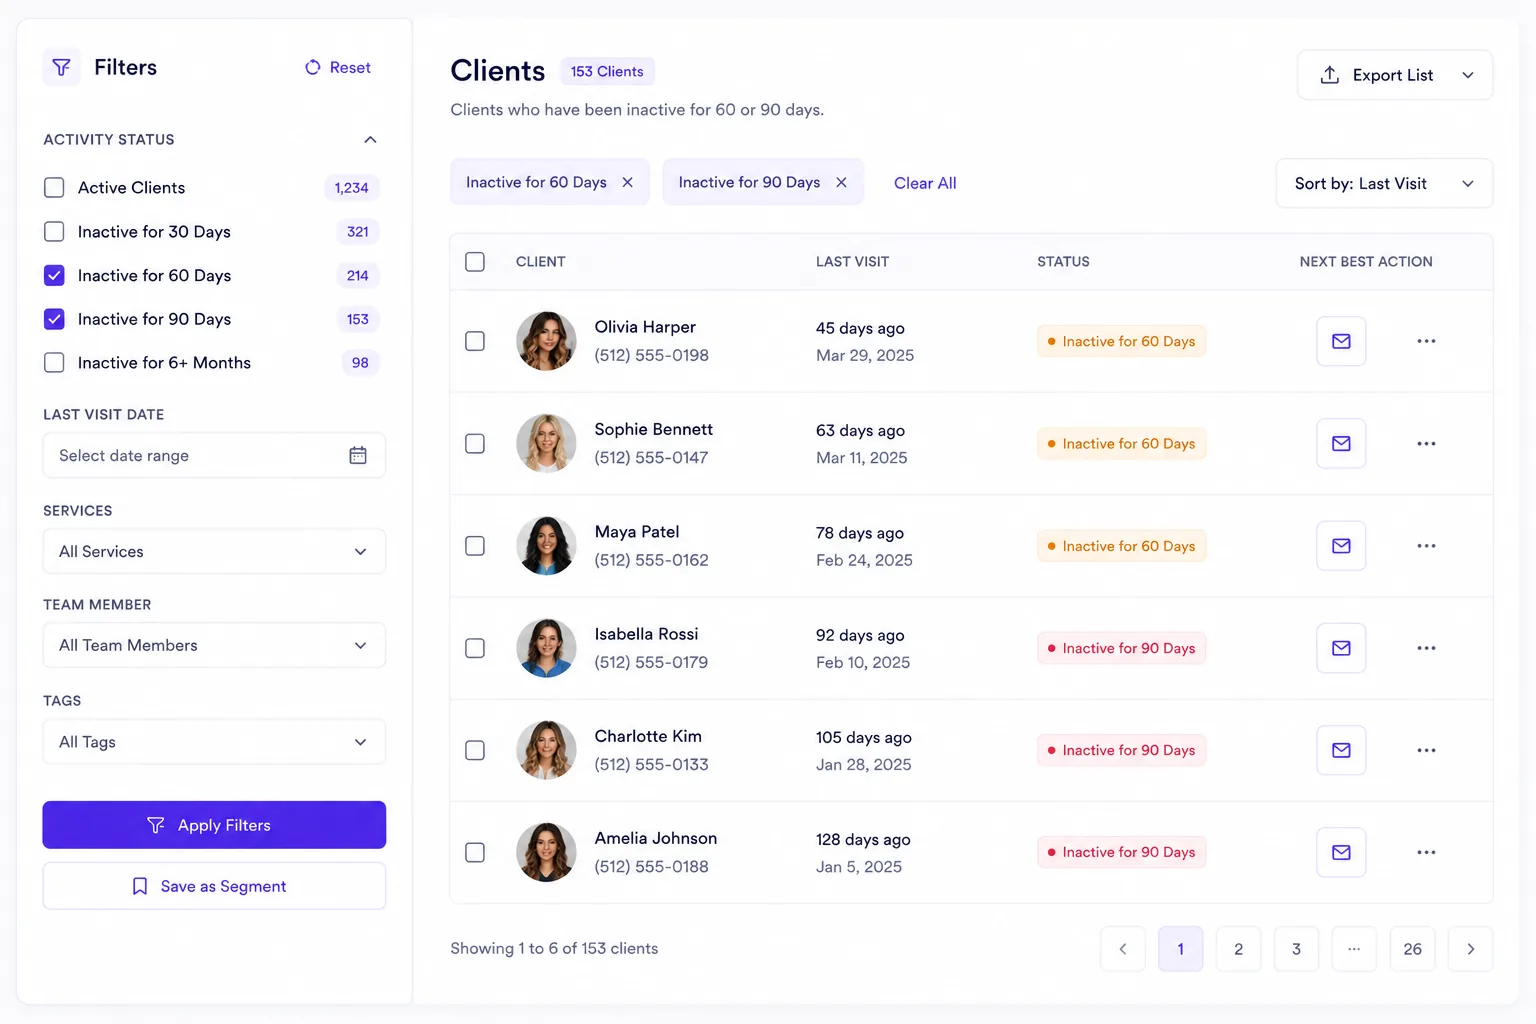Enable the Active Clients checkbox
This screenshot has height=1024, width=1536.
tap(54, 187)
